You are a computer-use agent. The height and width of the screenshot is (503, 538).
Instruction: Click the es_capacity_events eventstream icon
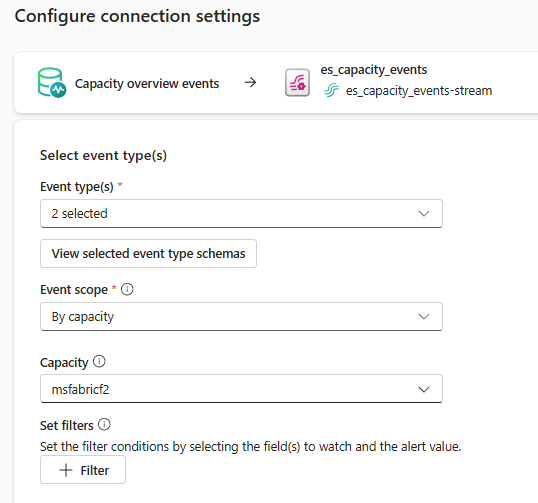click(x=297, y=83)
